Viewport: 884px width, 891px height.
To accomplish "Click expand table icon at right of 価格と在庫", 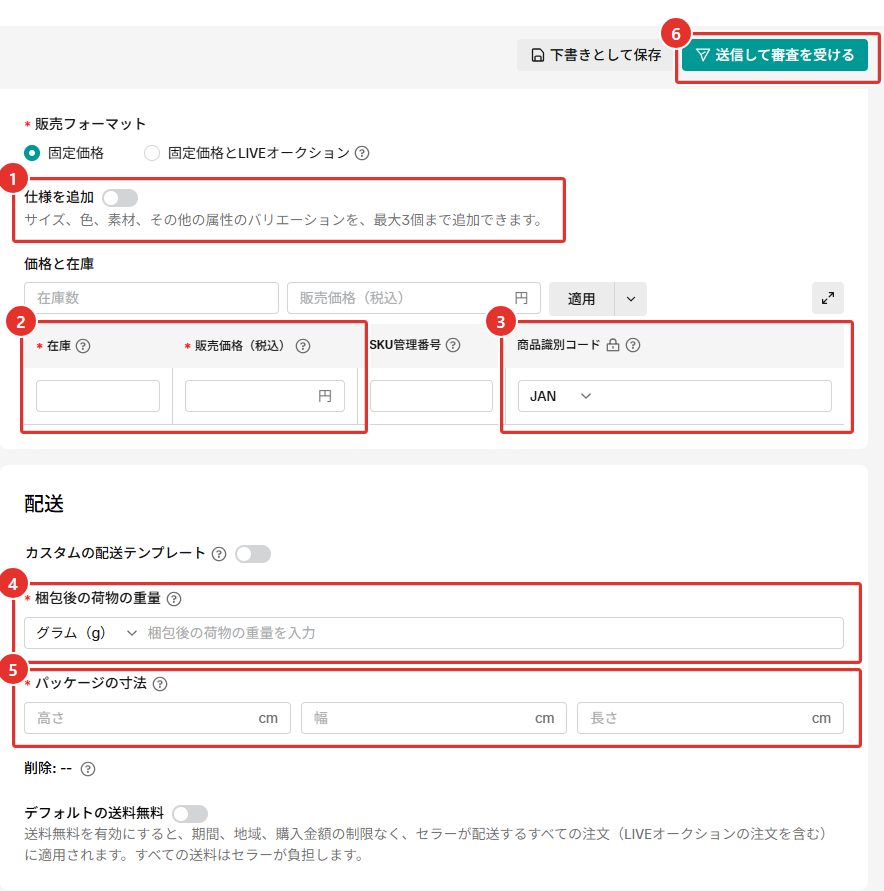I will (x=828, y=298).
